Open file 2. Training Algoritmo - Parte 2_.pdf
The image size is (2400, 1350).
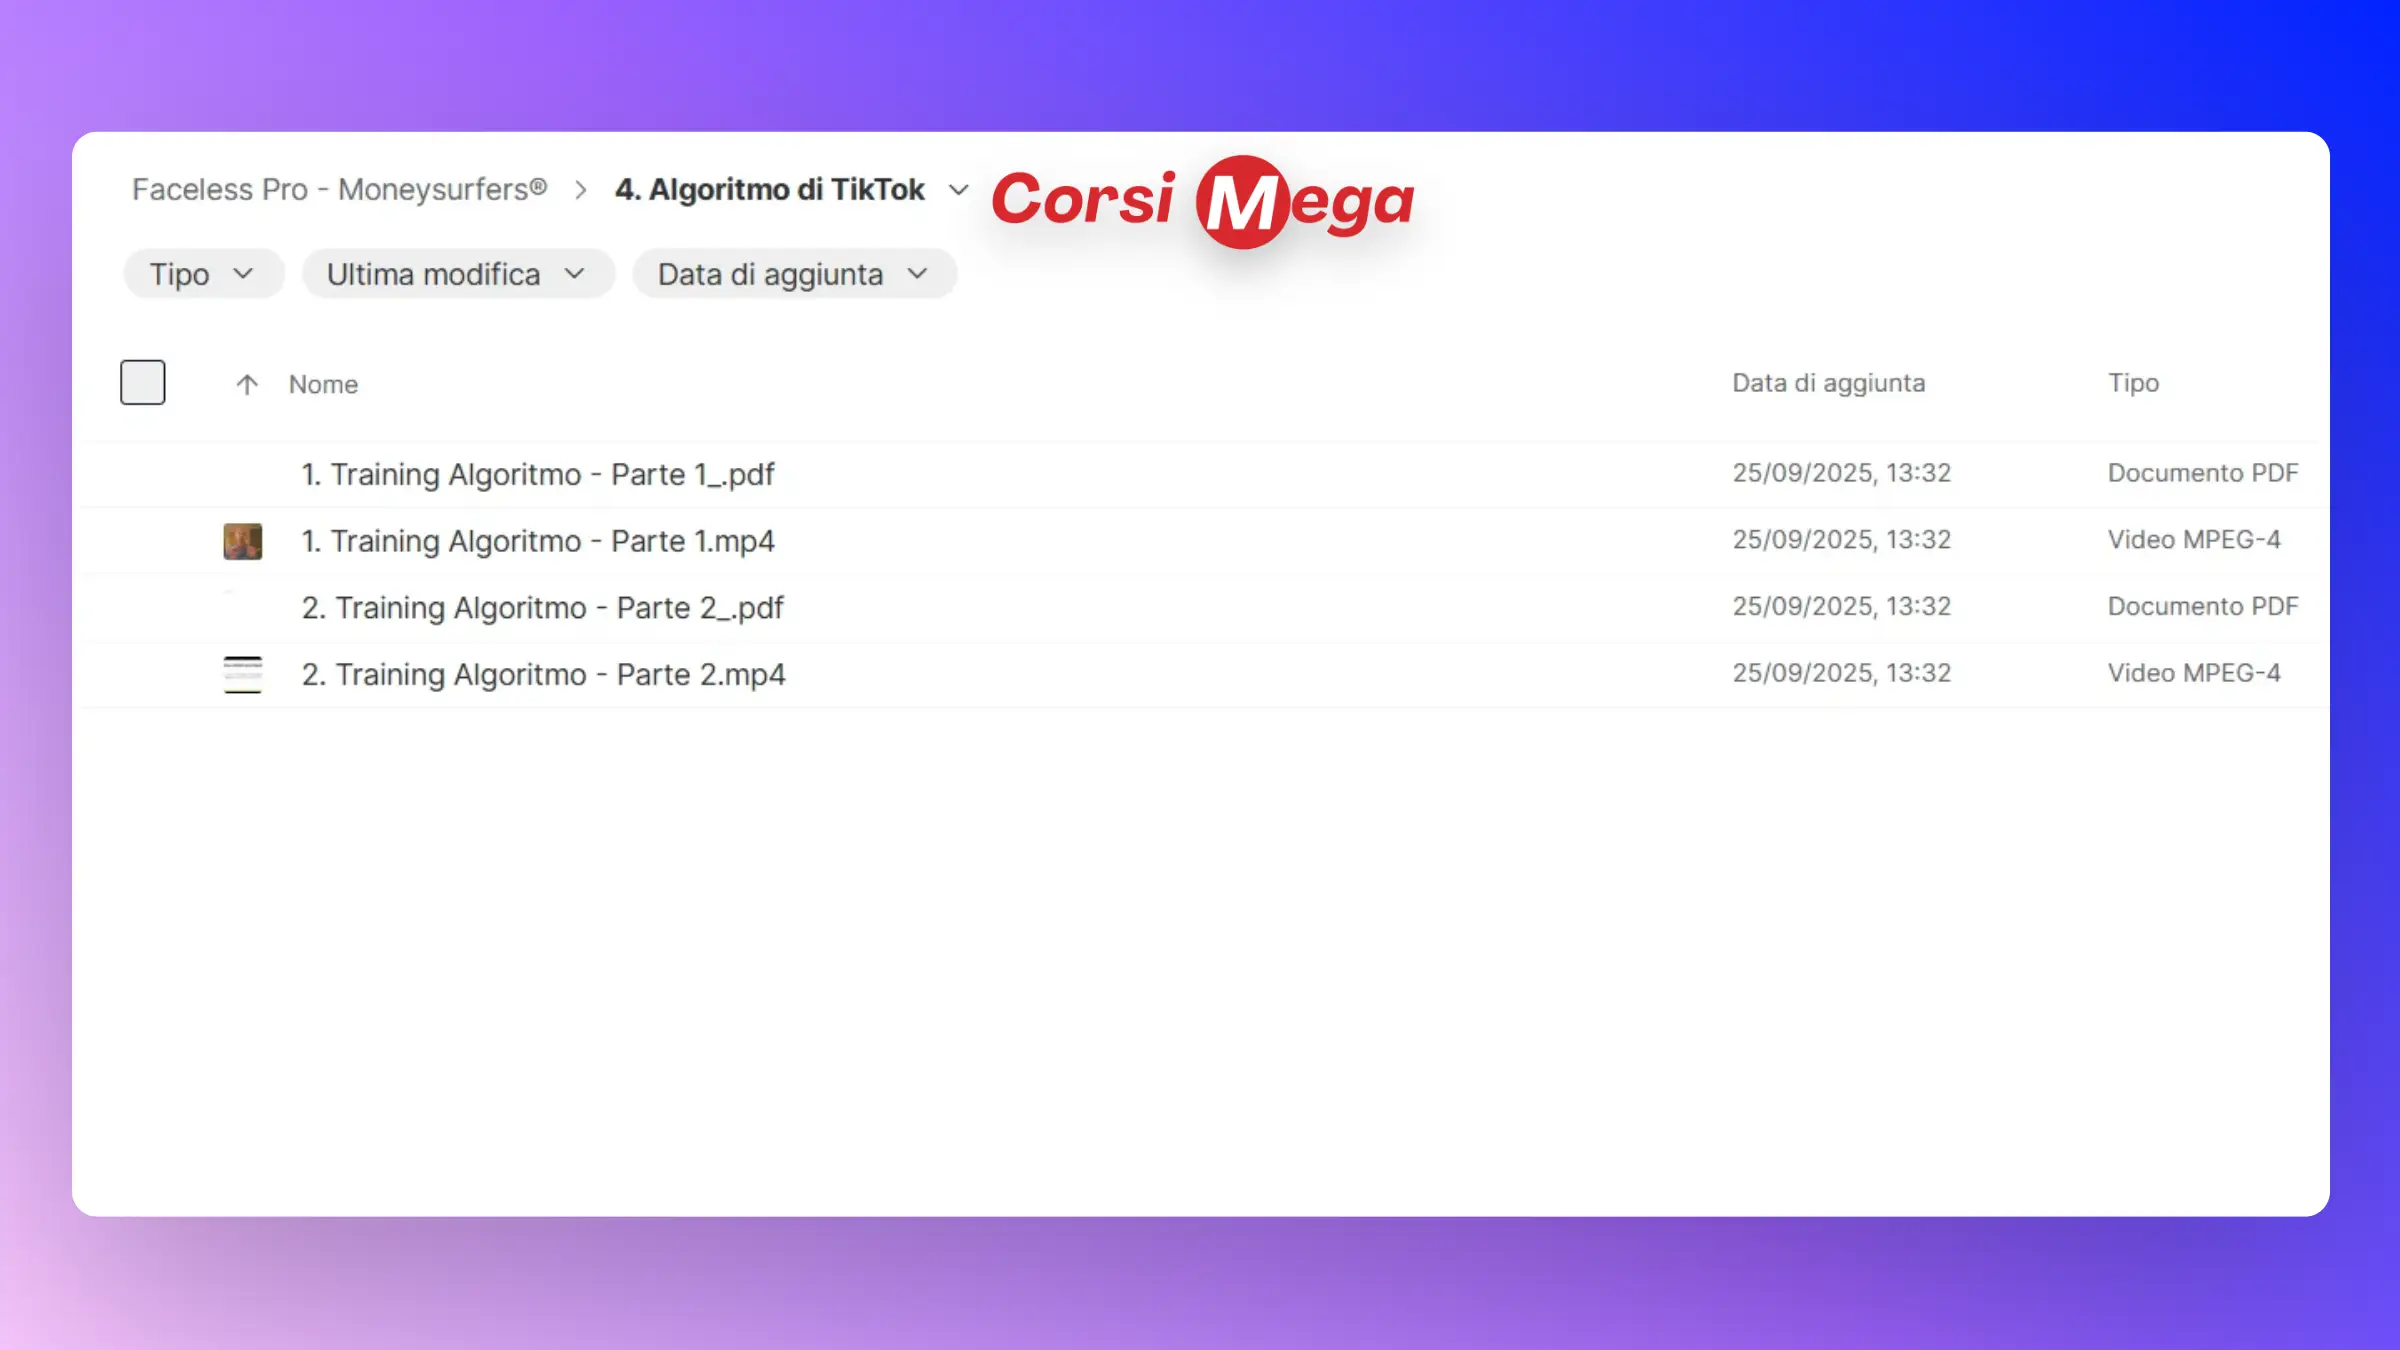(x=542, y=607)
